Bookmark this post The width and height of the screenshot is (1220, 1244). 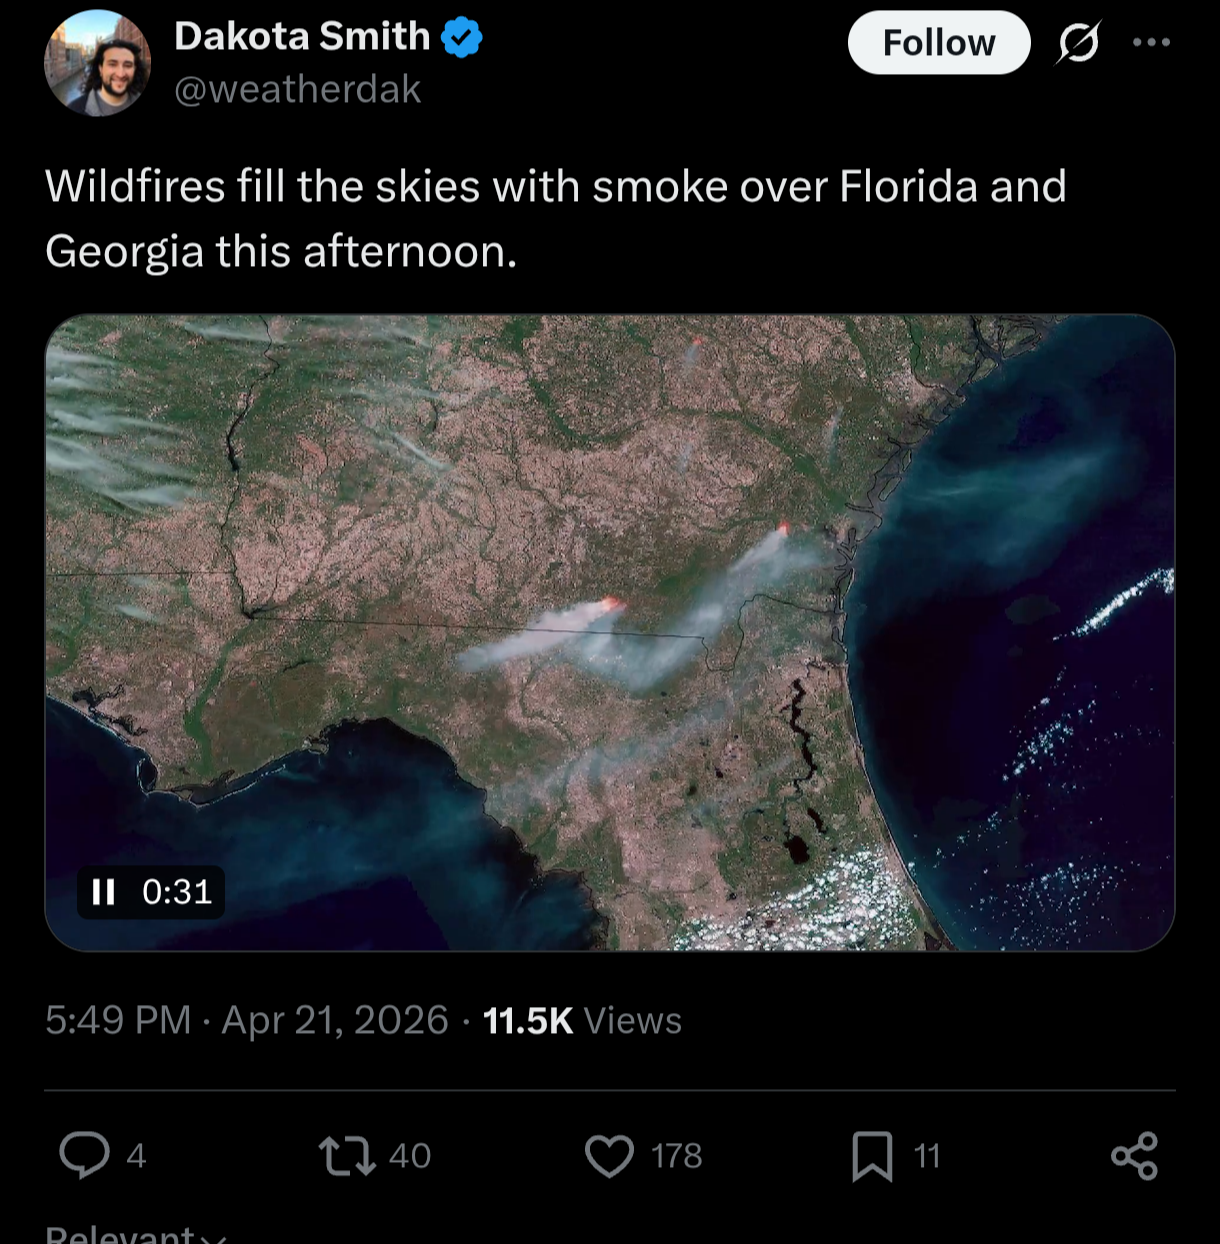click(x=872, y=1155)
